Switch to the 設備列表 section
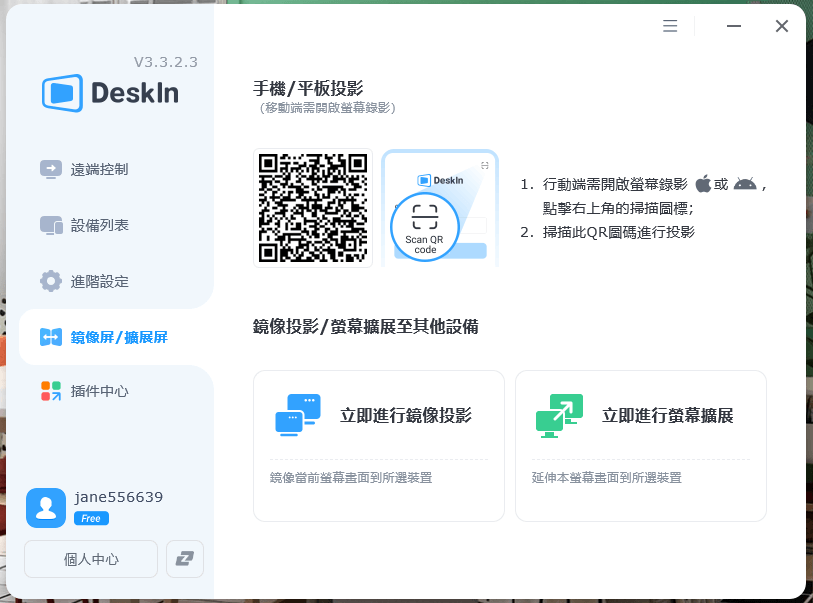The height and width of the screenshot is (603, 813). click(x=108, y=225)
